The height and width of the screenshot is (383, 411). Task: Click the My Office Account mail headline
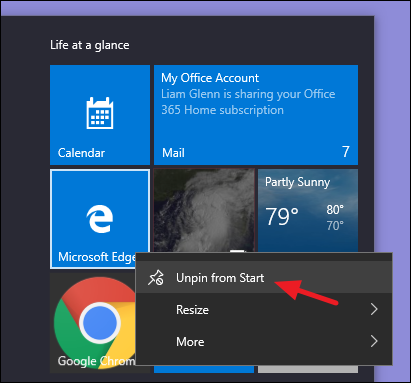(x=210, y=78)
